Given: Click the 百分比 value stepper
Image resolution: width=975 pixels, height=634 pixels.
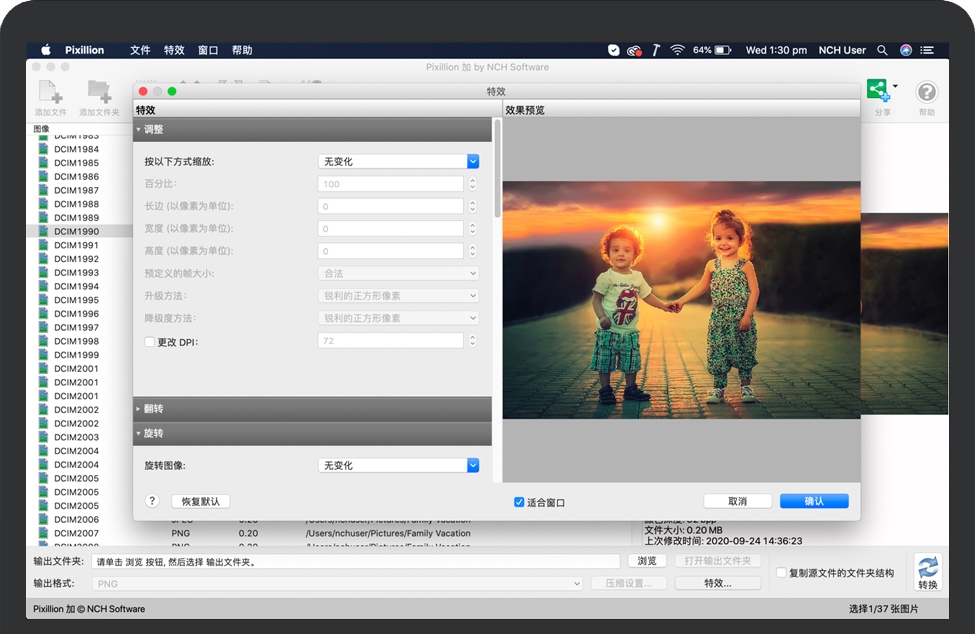Looking at the screenshot, I should click(472, 183).
